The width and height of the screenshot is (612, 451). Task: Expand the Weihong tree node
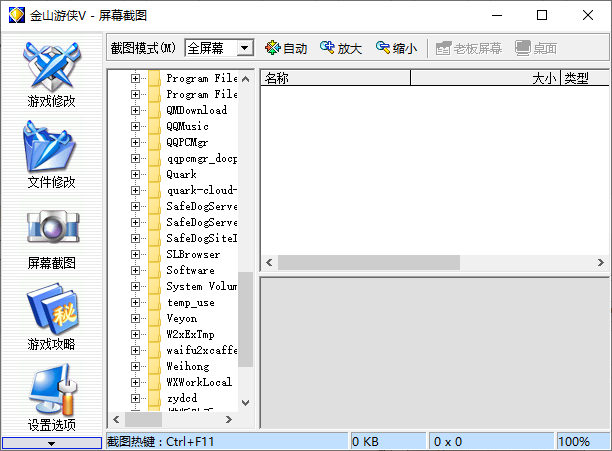135,366
